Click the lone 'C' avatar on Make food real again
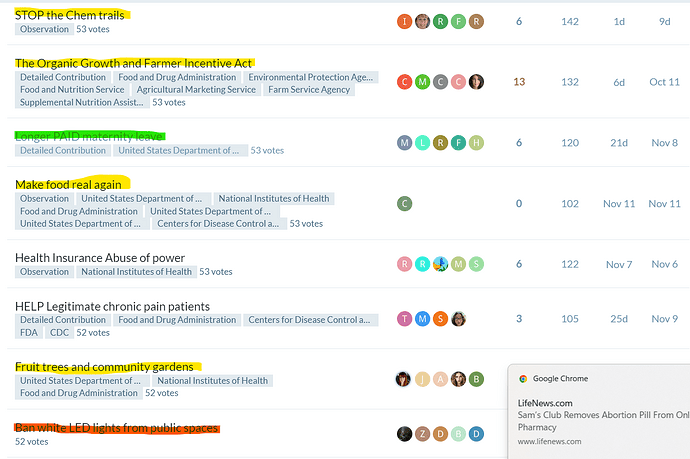 click(404, 204)
